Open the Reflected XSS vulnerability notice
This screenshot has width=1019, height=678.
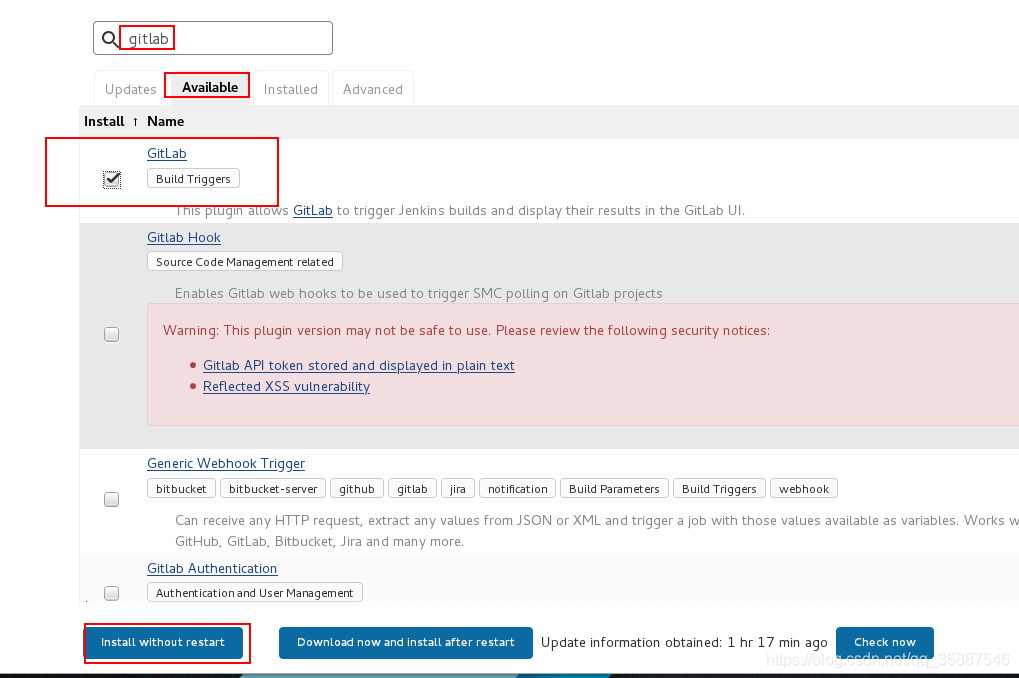tap(287, 386)
